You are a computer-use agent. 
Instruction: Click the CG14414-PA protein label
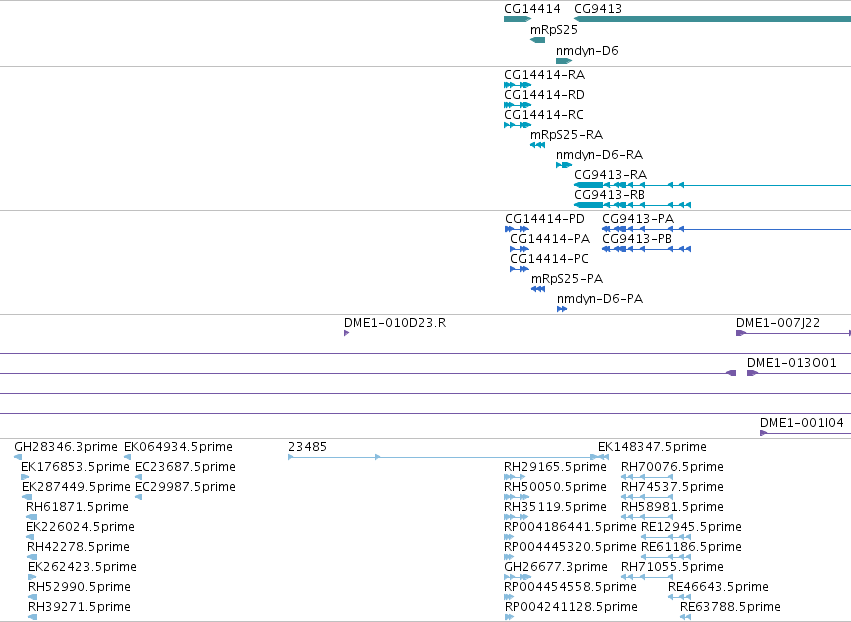550,239
